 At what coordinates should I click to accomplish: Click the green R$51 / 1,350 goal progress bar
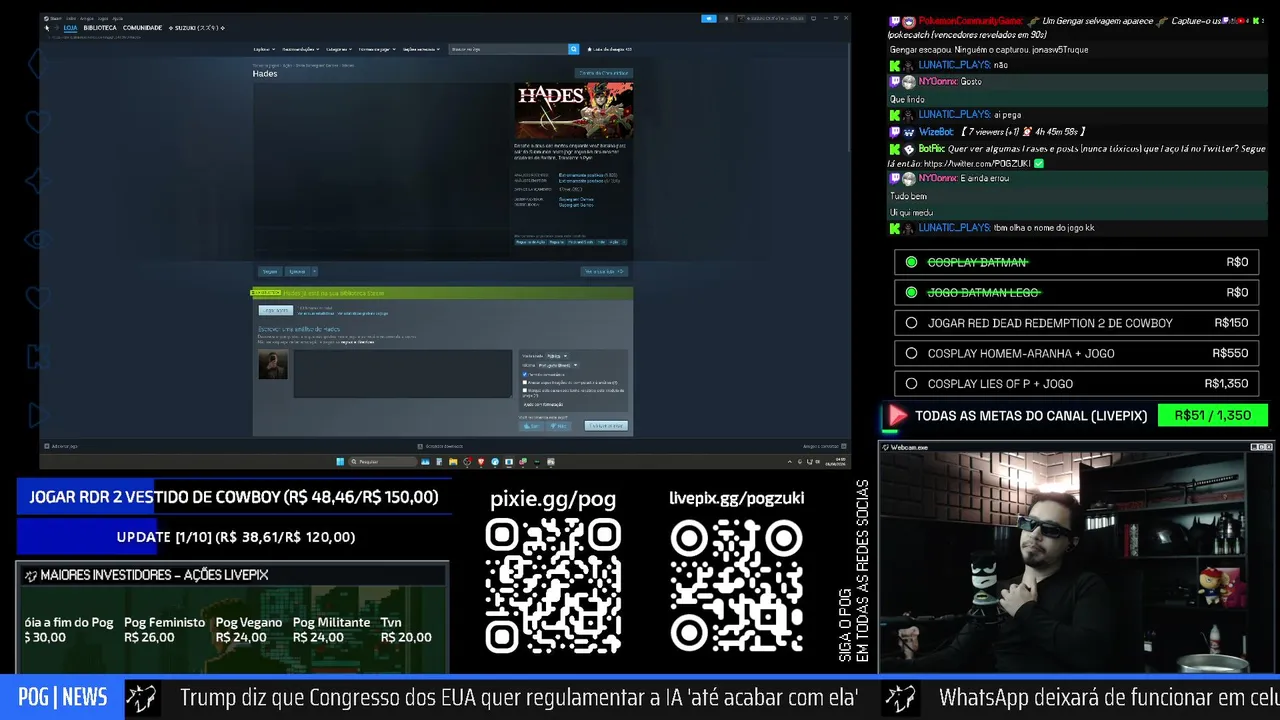(1212, 416)
